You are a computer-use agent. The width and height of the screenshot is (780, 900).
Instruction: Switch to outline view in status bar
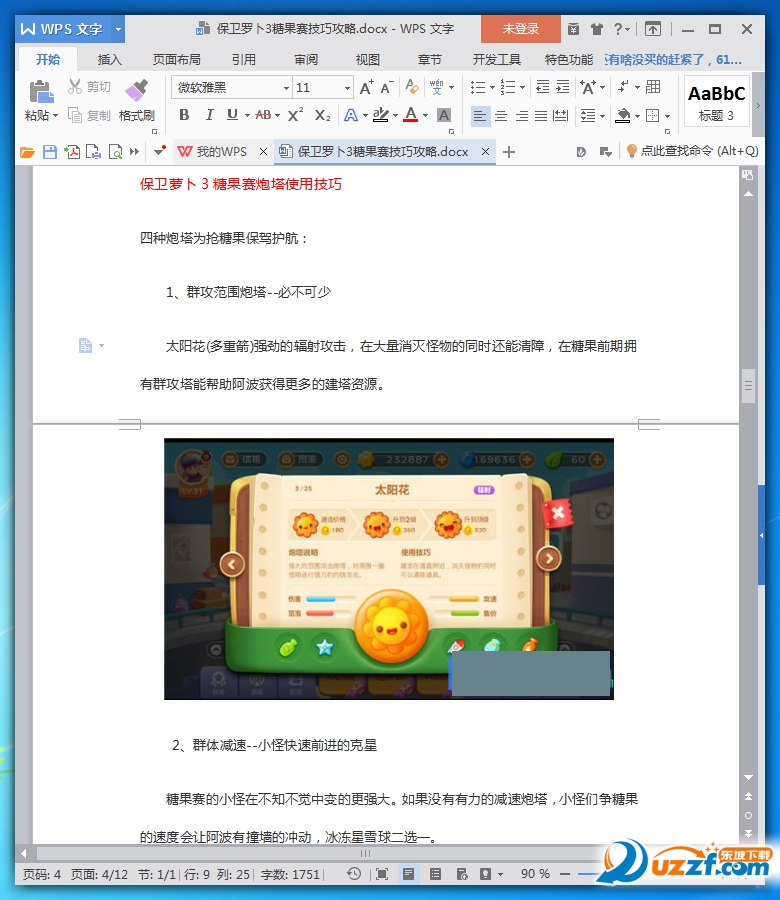tap(436, 874)
